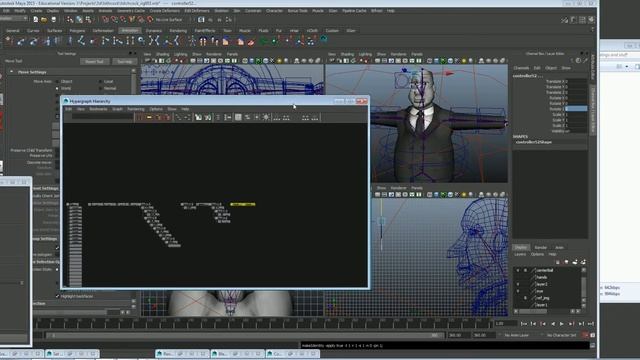Screen dimensions: 640x360
Task: Collapse the Move Settings section
Action: (11, 72)
